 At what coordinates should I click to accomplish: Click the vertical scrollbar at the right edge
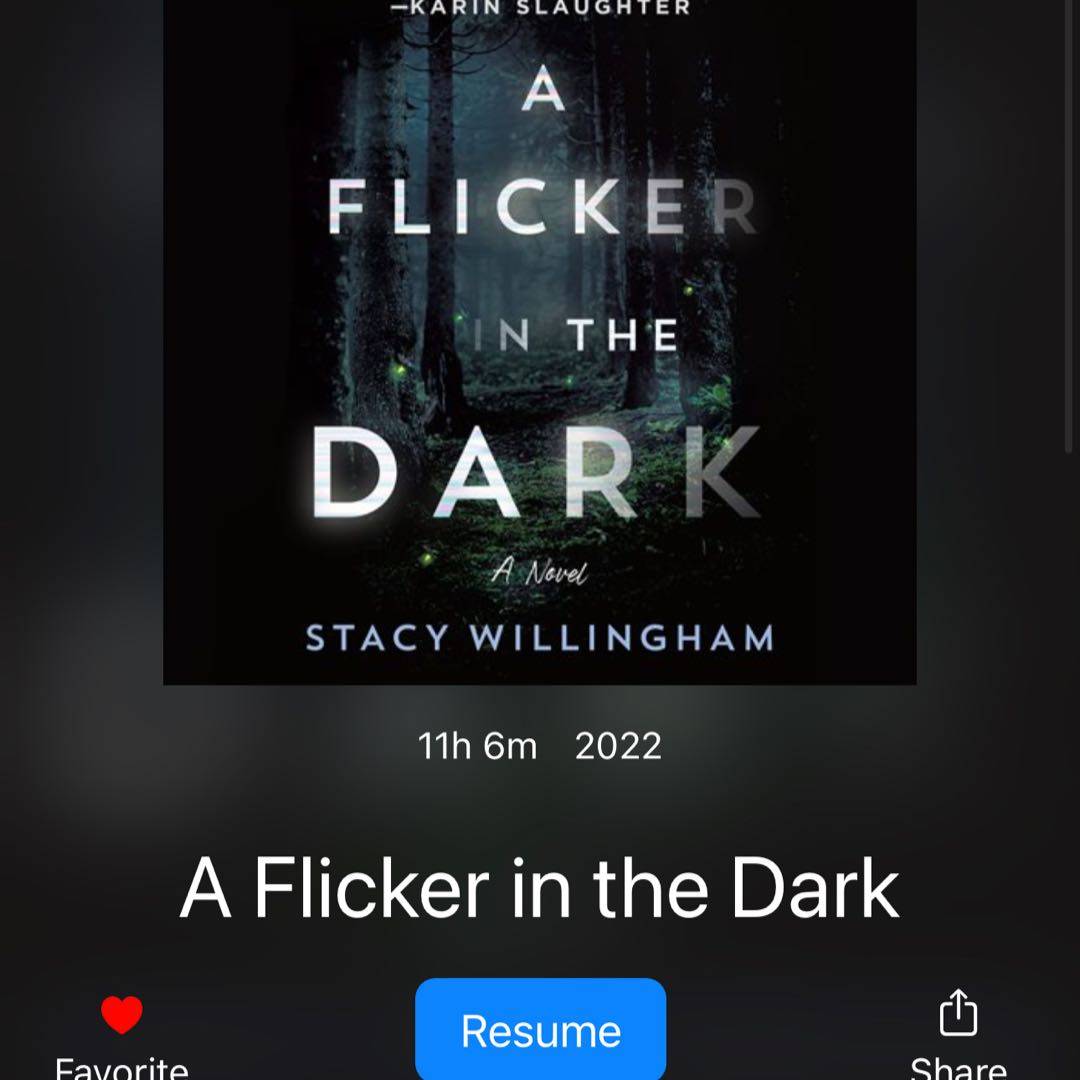coord(1070,226)
